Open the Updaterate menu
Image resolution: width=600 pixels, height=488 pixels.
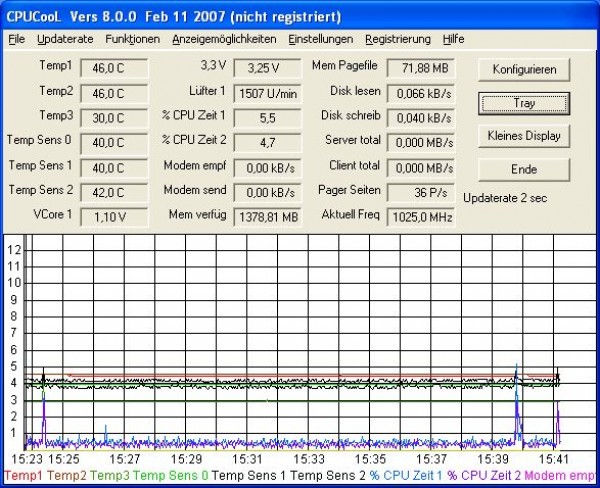coord(65,39)
